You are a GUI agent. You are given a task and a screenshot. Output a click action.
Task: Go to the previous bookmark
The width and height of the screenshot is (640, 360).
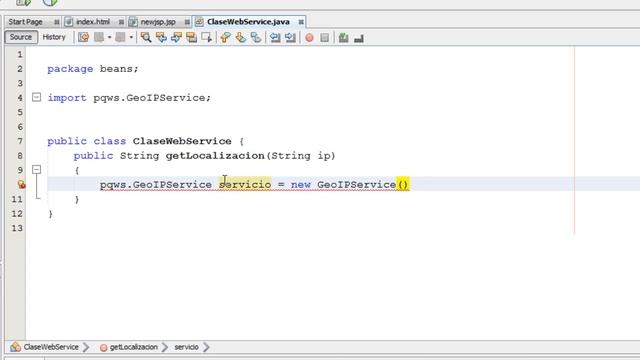pyautogui.click(x=225, y=38)
